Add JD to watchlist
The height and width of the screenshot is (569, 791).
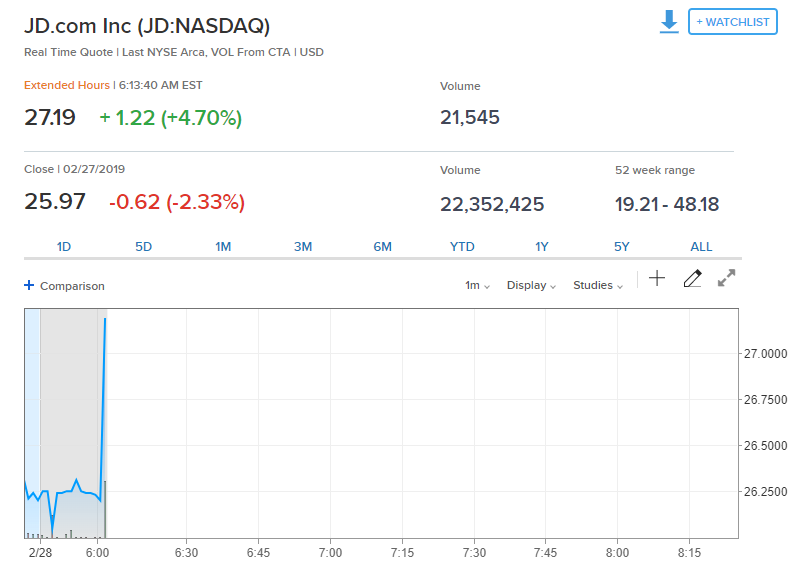point(732,22)
